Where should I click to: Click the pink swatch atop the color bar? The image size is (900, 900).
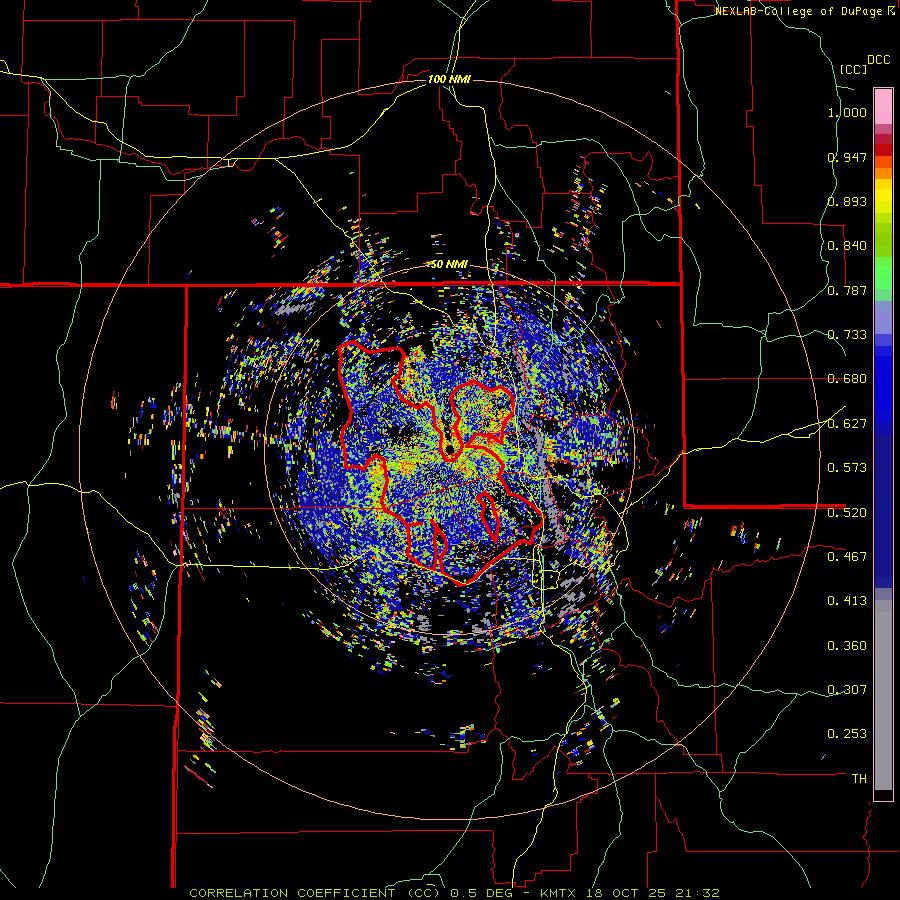tap(883, 107)
